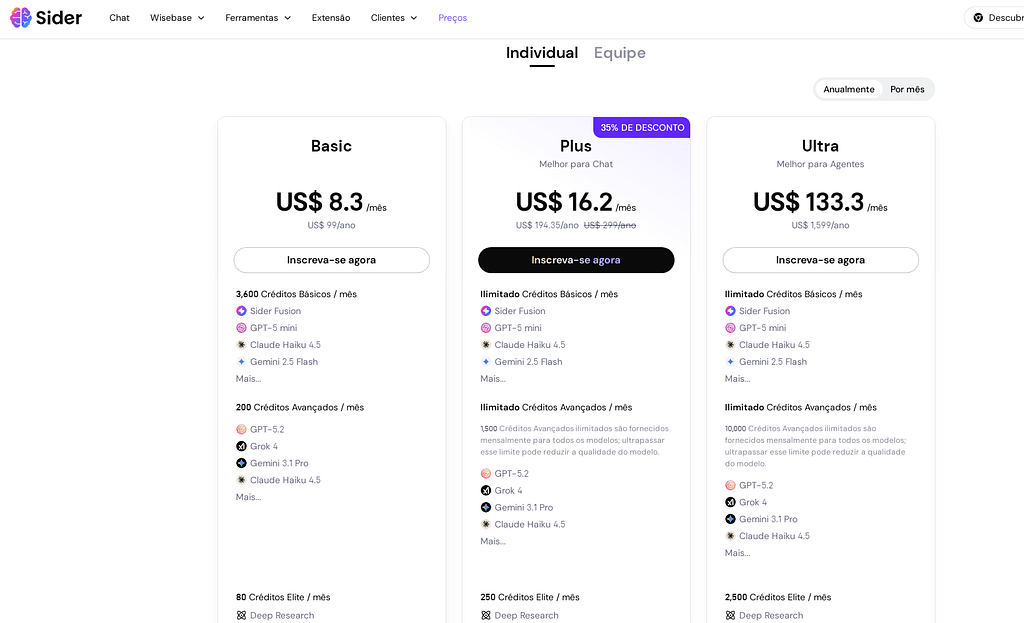Expand the Ferramentas dropdown menu
Viewport: 1024px width, 623px height.
(x=258, y=18)
